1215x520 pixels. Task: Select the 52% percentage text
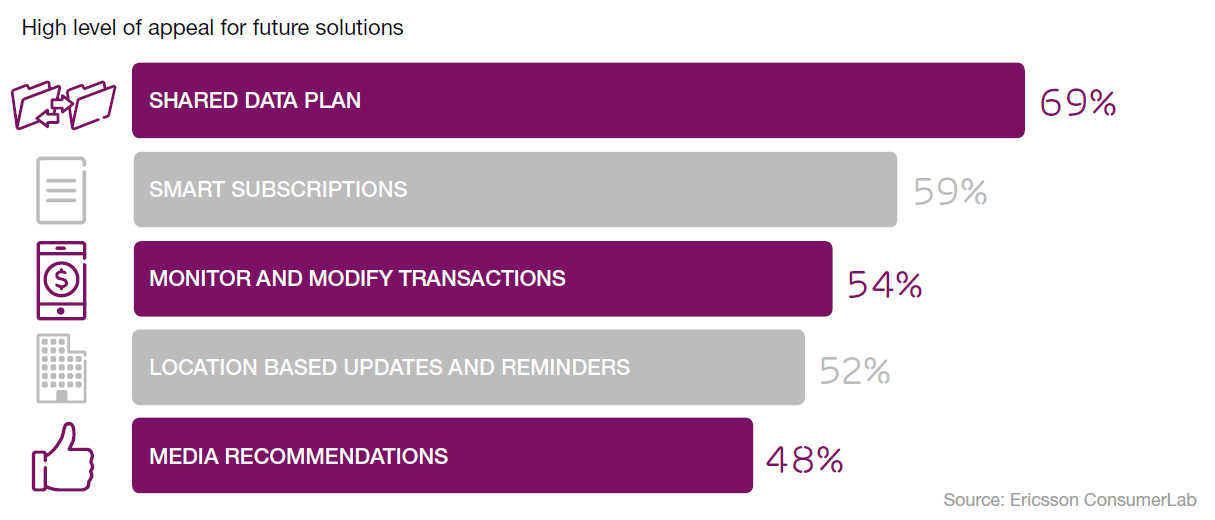855,371
